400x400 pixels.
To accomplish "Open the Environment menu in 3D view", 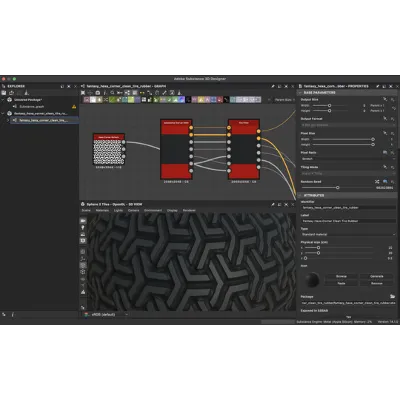I will (153, 211).
